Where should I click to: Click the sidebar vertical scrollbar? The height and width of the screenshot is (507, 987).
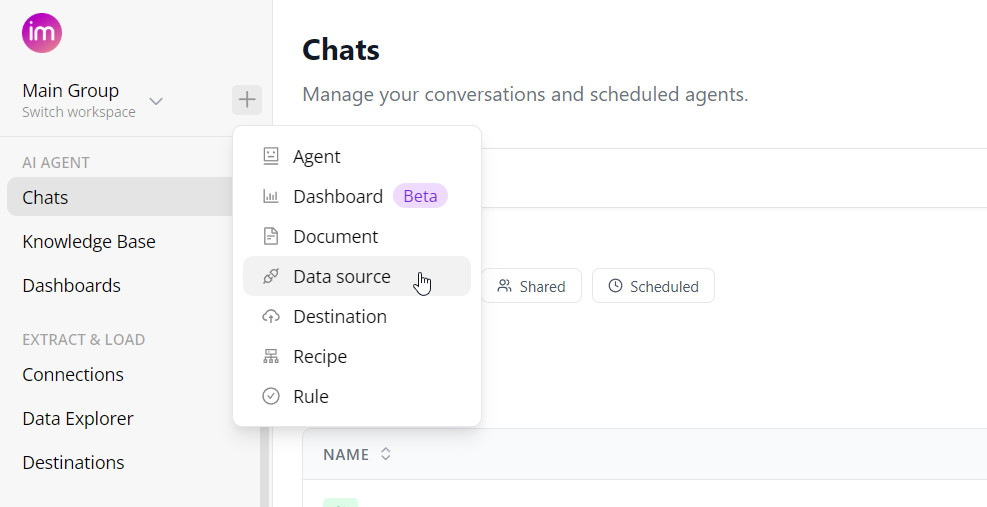pyautogui.click(x=264, y=460)
